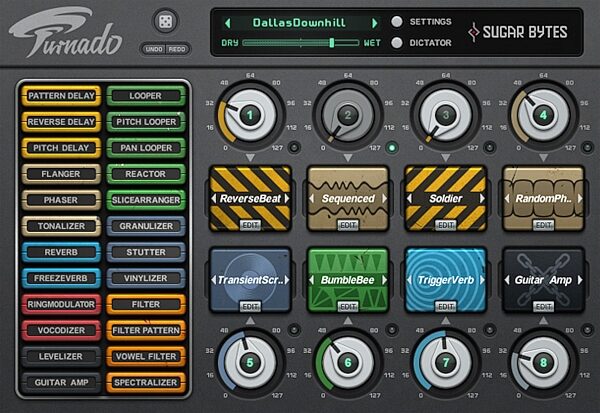Choose the Spectralizer effect
Image resolution: width=600 pixels, height=413 pixels.
pos(146,382)
